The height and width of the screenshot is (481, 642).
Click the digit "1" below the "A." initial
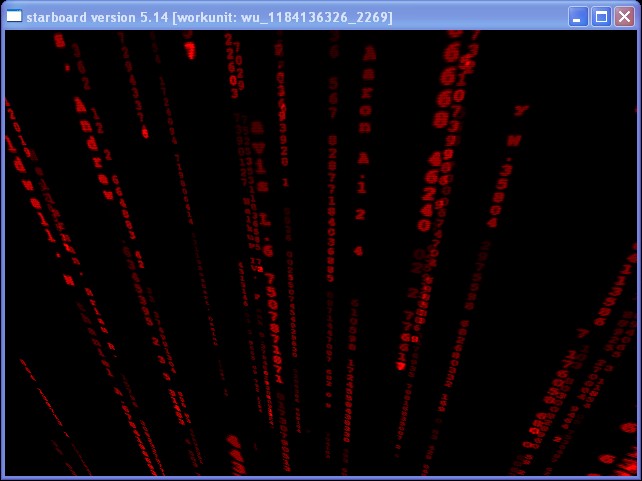361,187
